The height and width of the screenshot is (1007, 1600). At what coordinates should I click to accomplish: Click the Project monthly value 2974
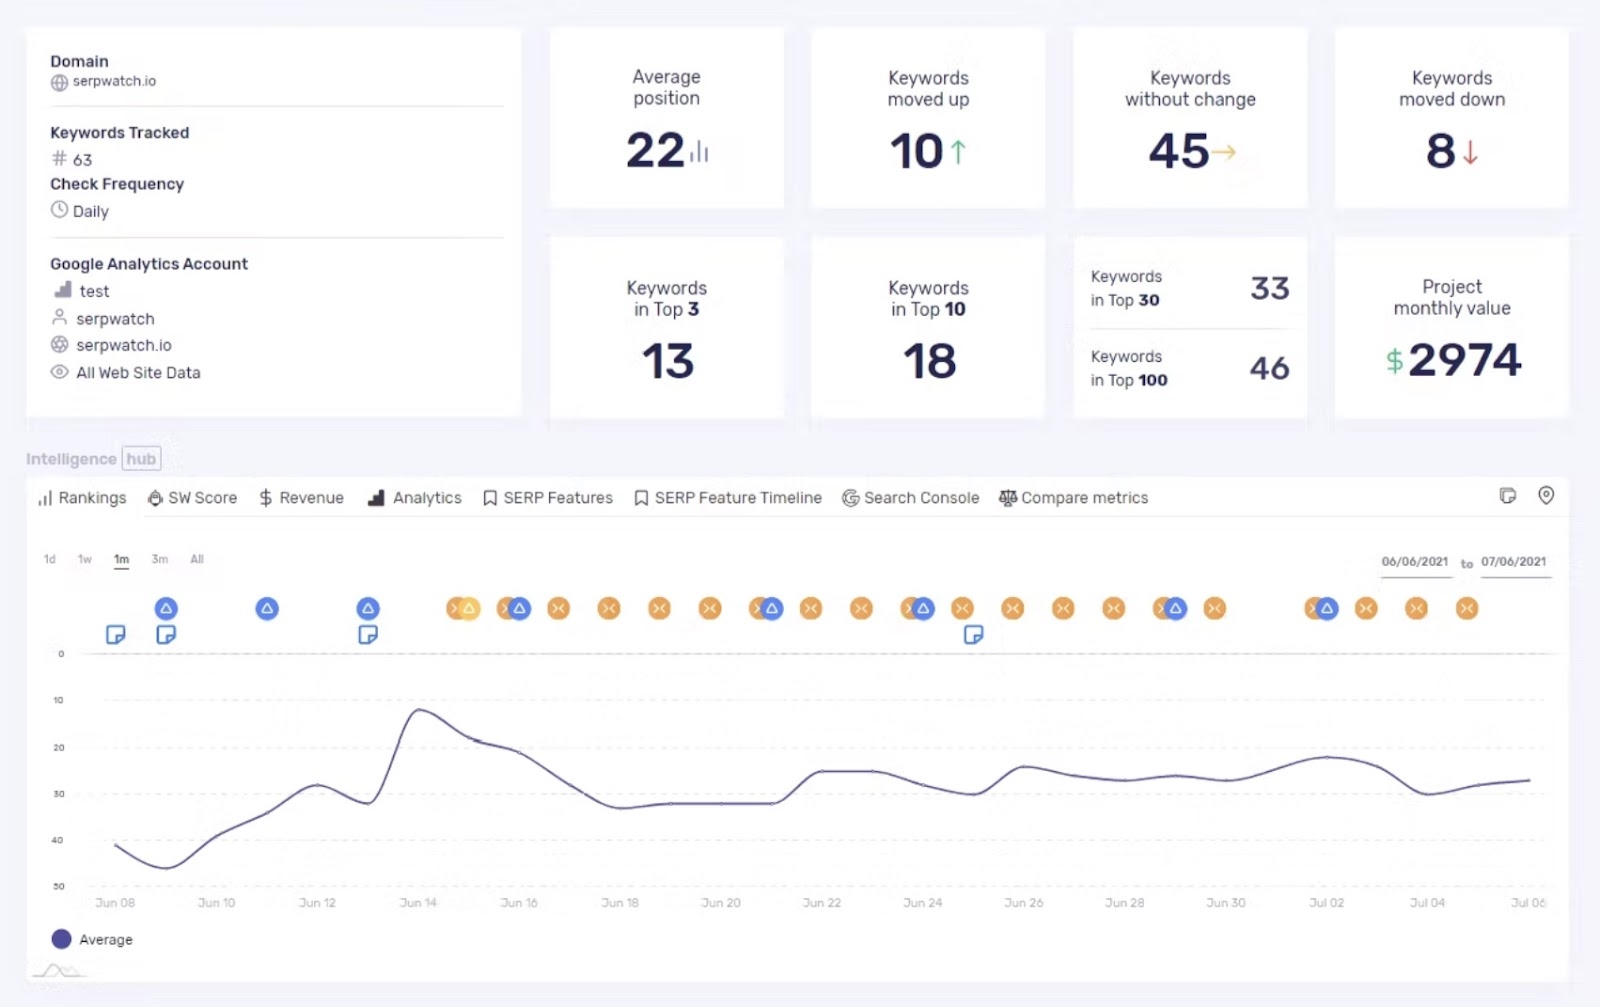click(1465, 360)
